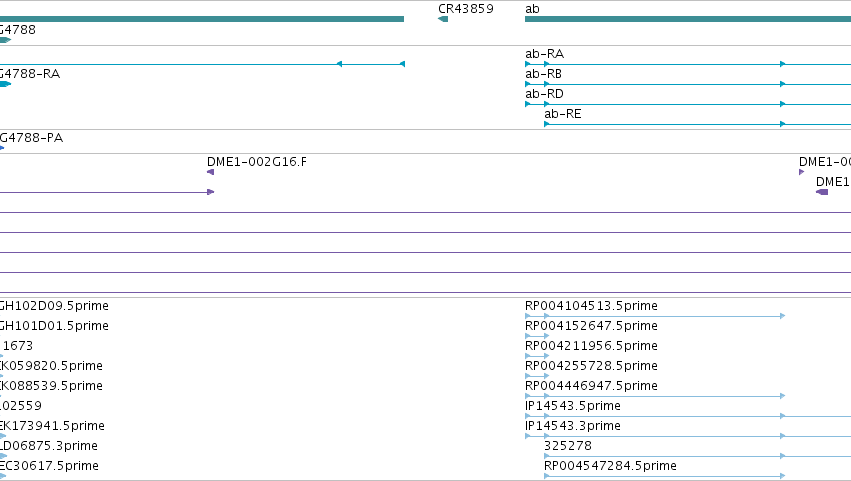Image resolution: width=851 pixels, height=481 pixels.
Task: Click the K088539.5prime label
Action: tap(51, 386)
